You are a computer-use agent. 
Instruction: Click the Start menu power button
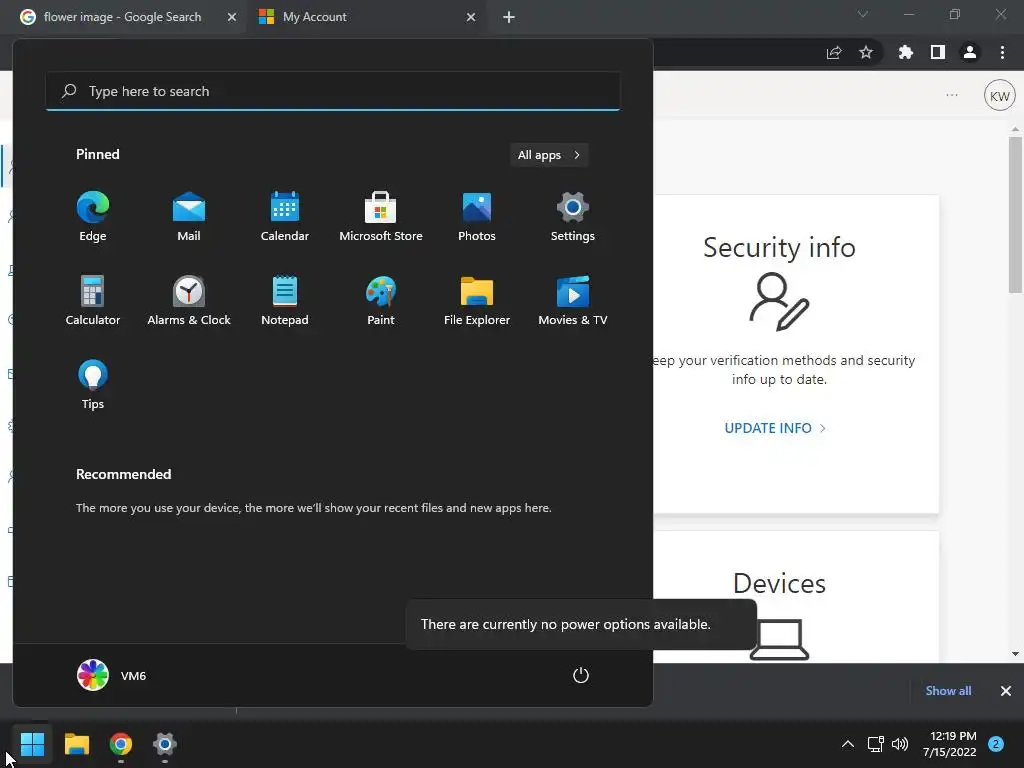[x=581, y=675]
